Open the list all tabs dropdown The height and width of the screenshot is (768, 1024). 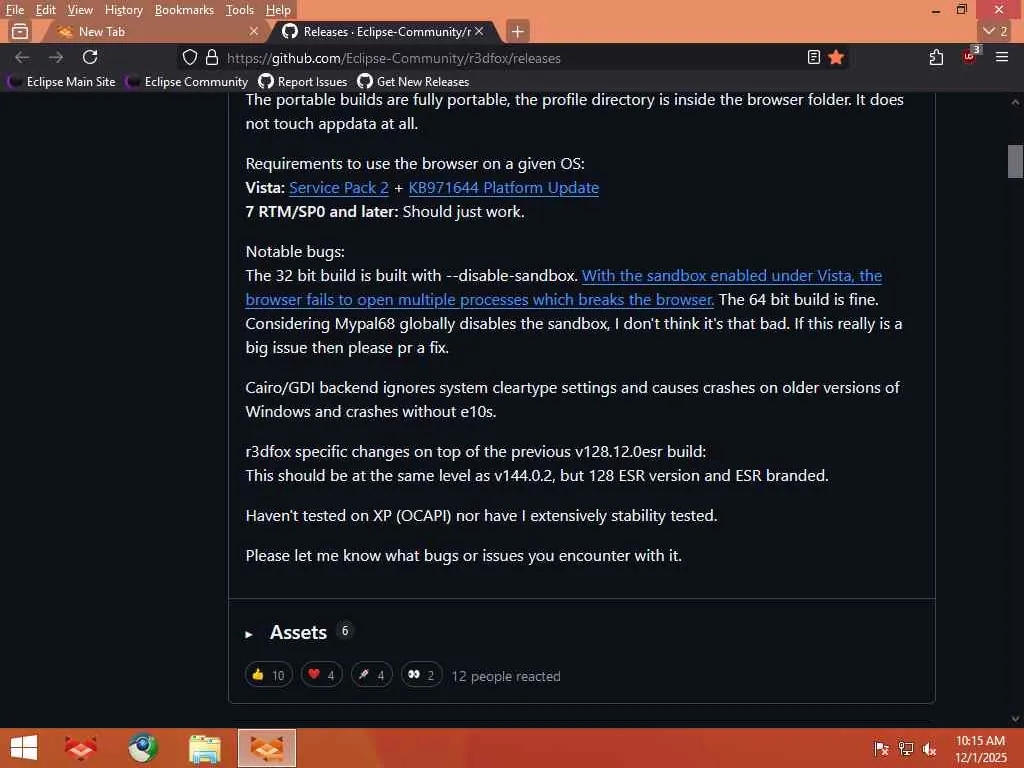click(995, 31)
